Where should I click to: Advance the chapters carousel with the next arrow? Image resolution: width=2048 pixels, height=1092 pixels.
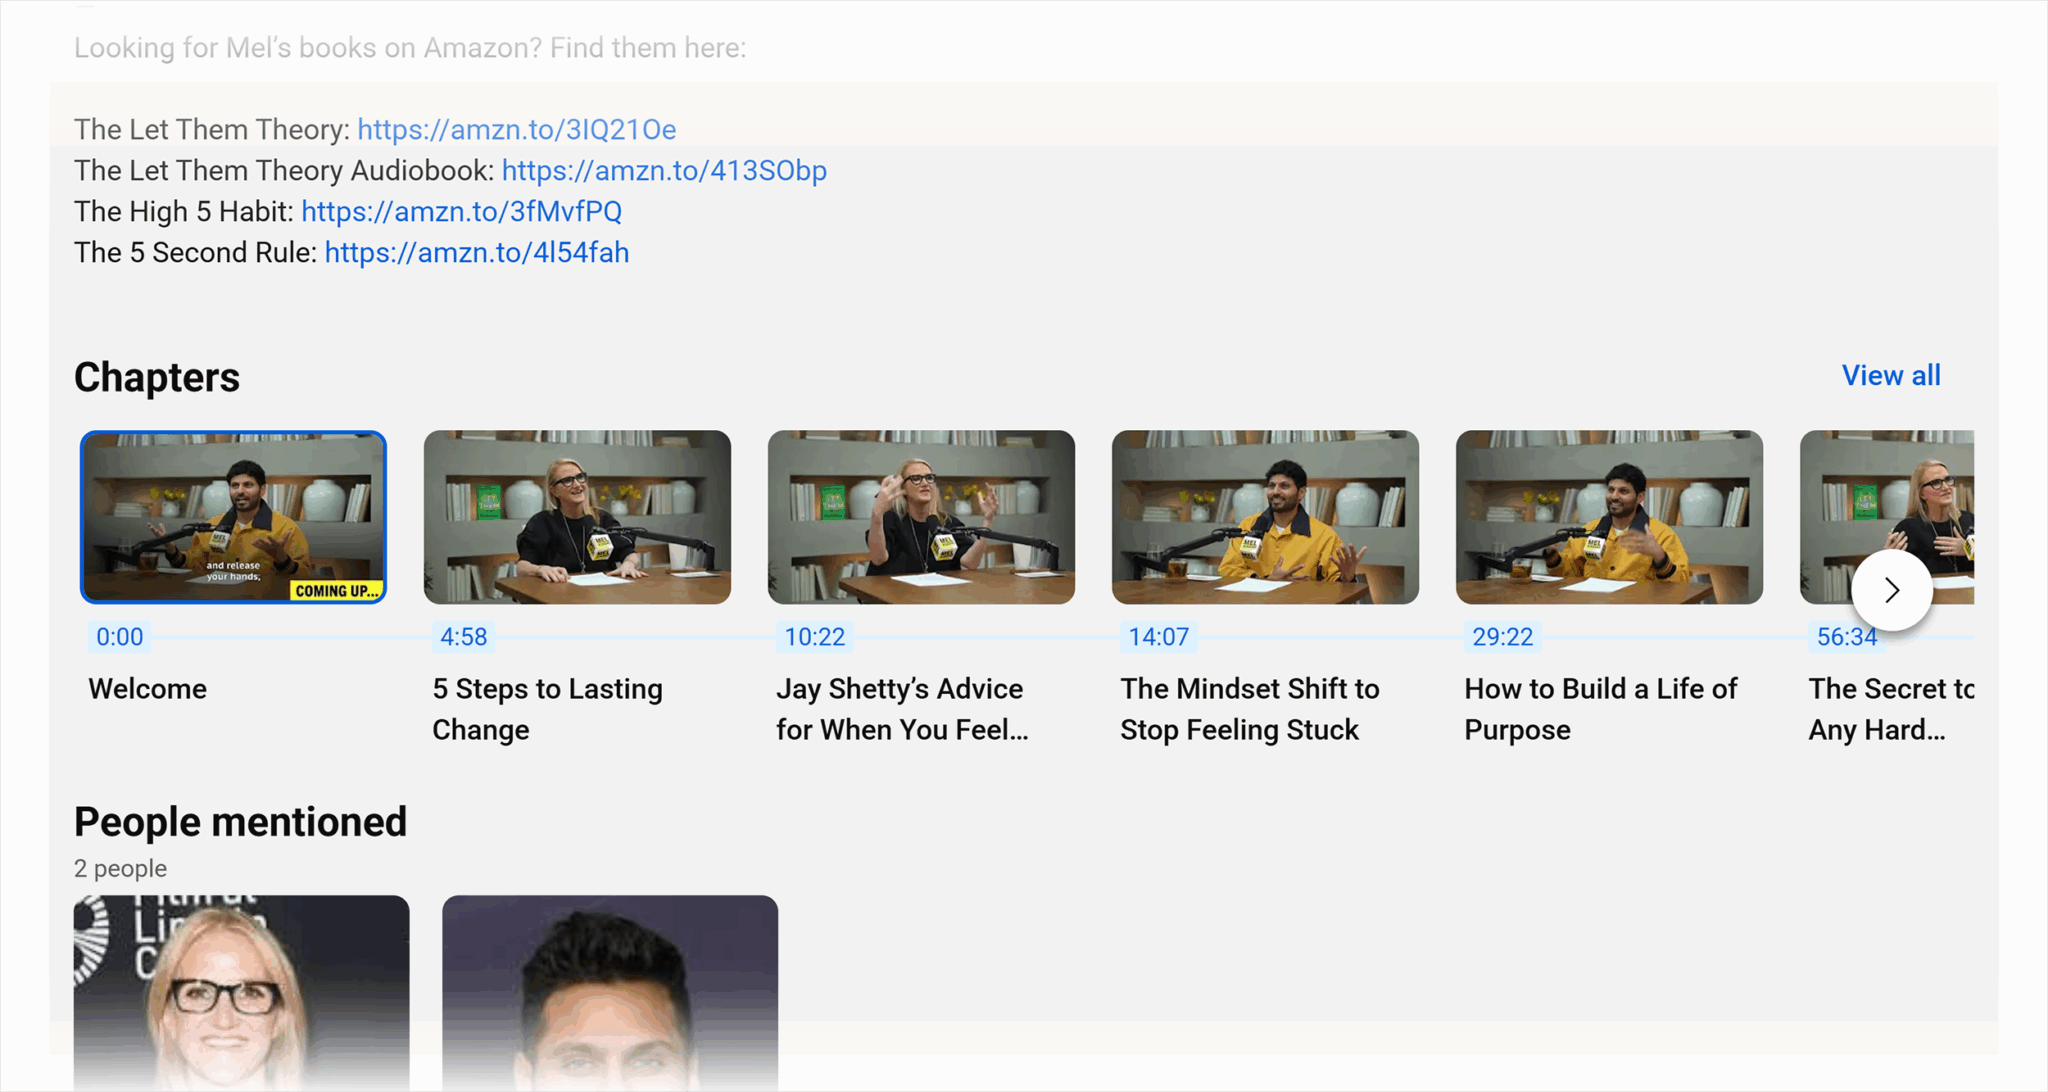[1891, 589]
